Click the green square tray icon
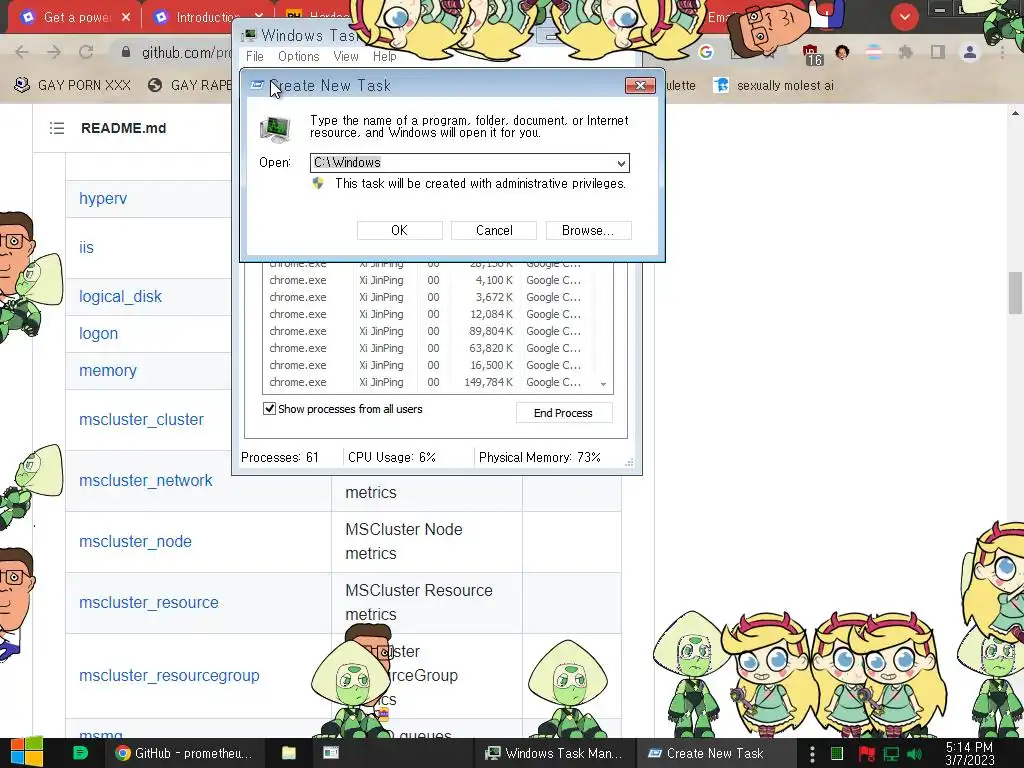The image size is (1024, 768). [837, 754]
